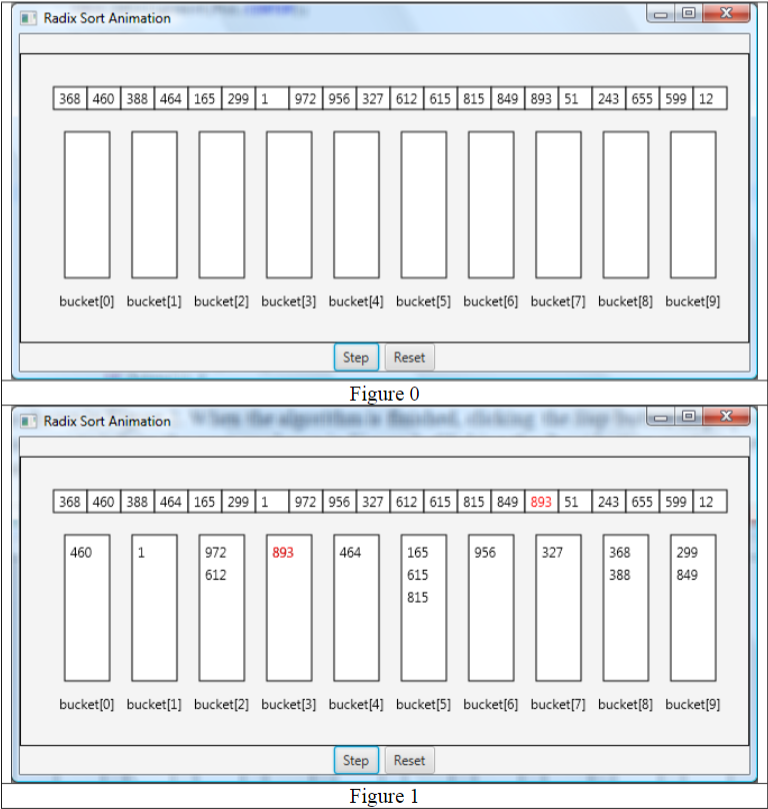
Task: Click 165 inside bucket[5] in Figure 1
Action: click(418, 553)
